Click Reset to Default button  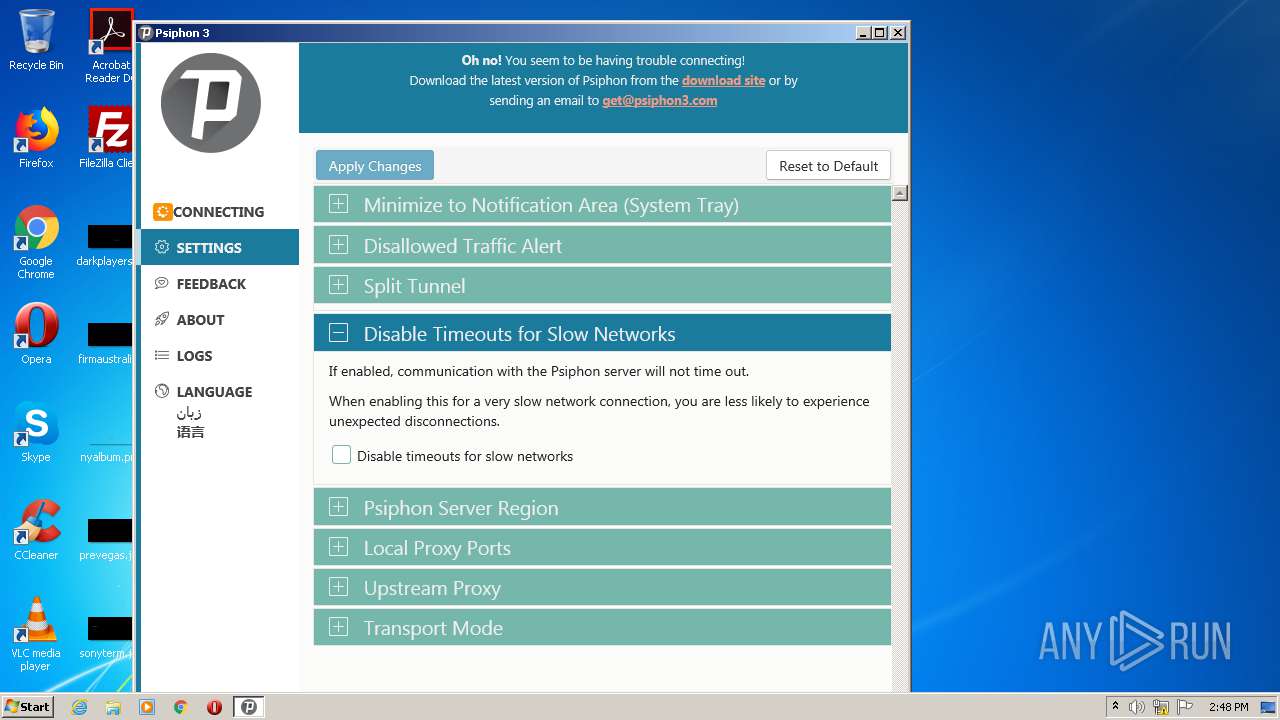(x=828, y=166)
